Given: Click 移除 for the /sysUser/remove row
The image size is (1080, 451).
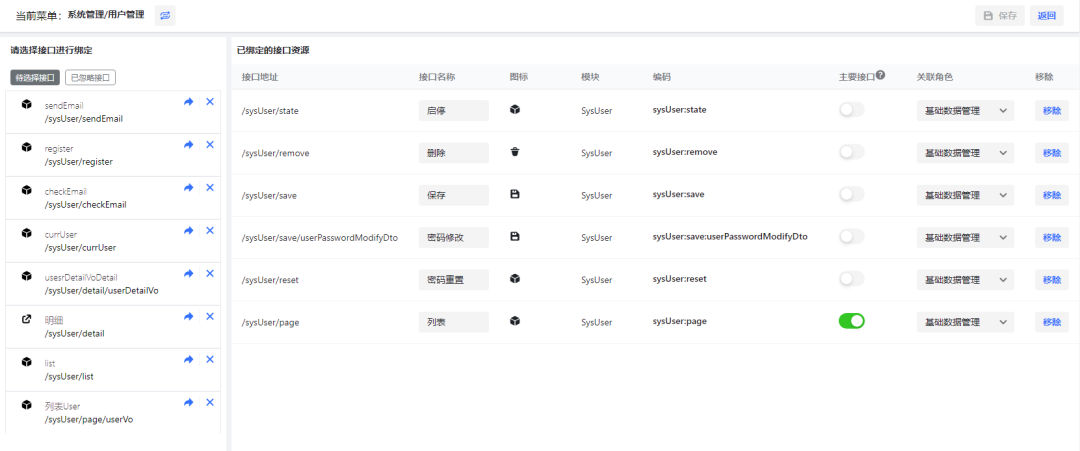Looking at the screenshot, I should pyautogui.click(x=1051, y=153).
